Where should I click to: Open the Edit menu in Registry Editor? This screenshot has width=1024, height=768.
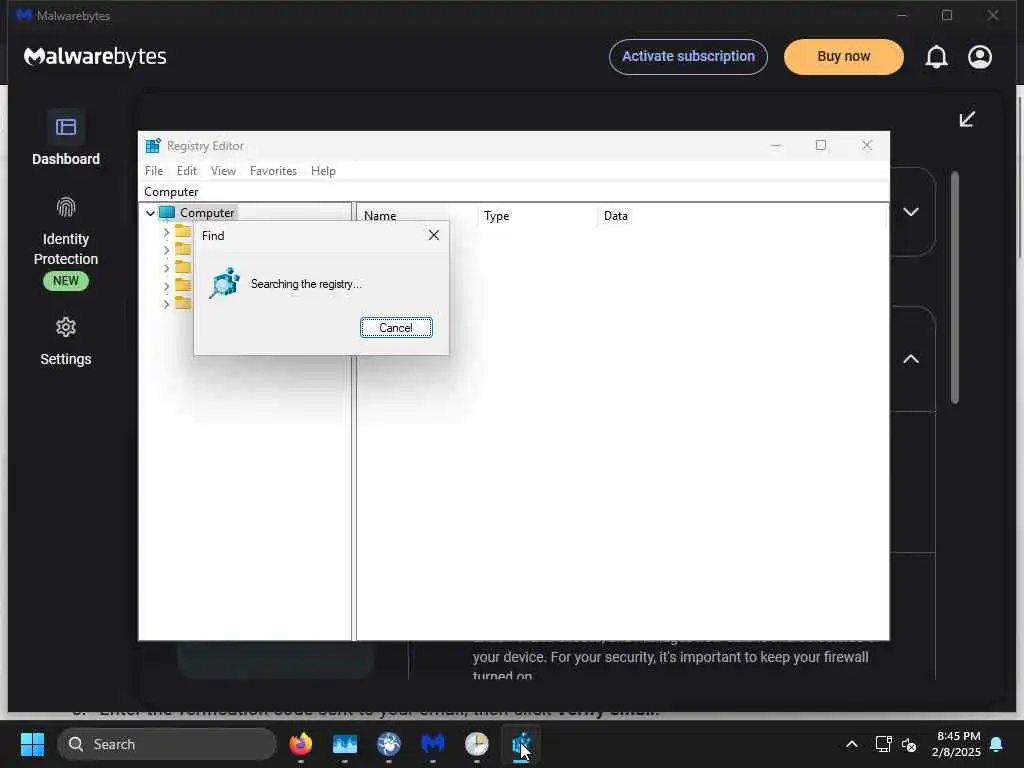(x=187, y=170)
